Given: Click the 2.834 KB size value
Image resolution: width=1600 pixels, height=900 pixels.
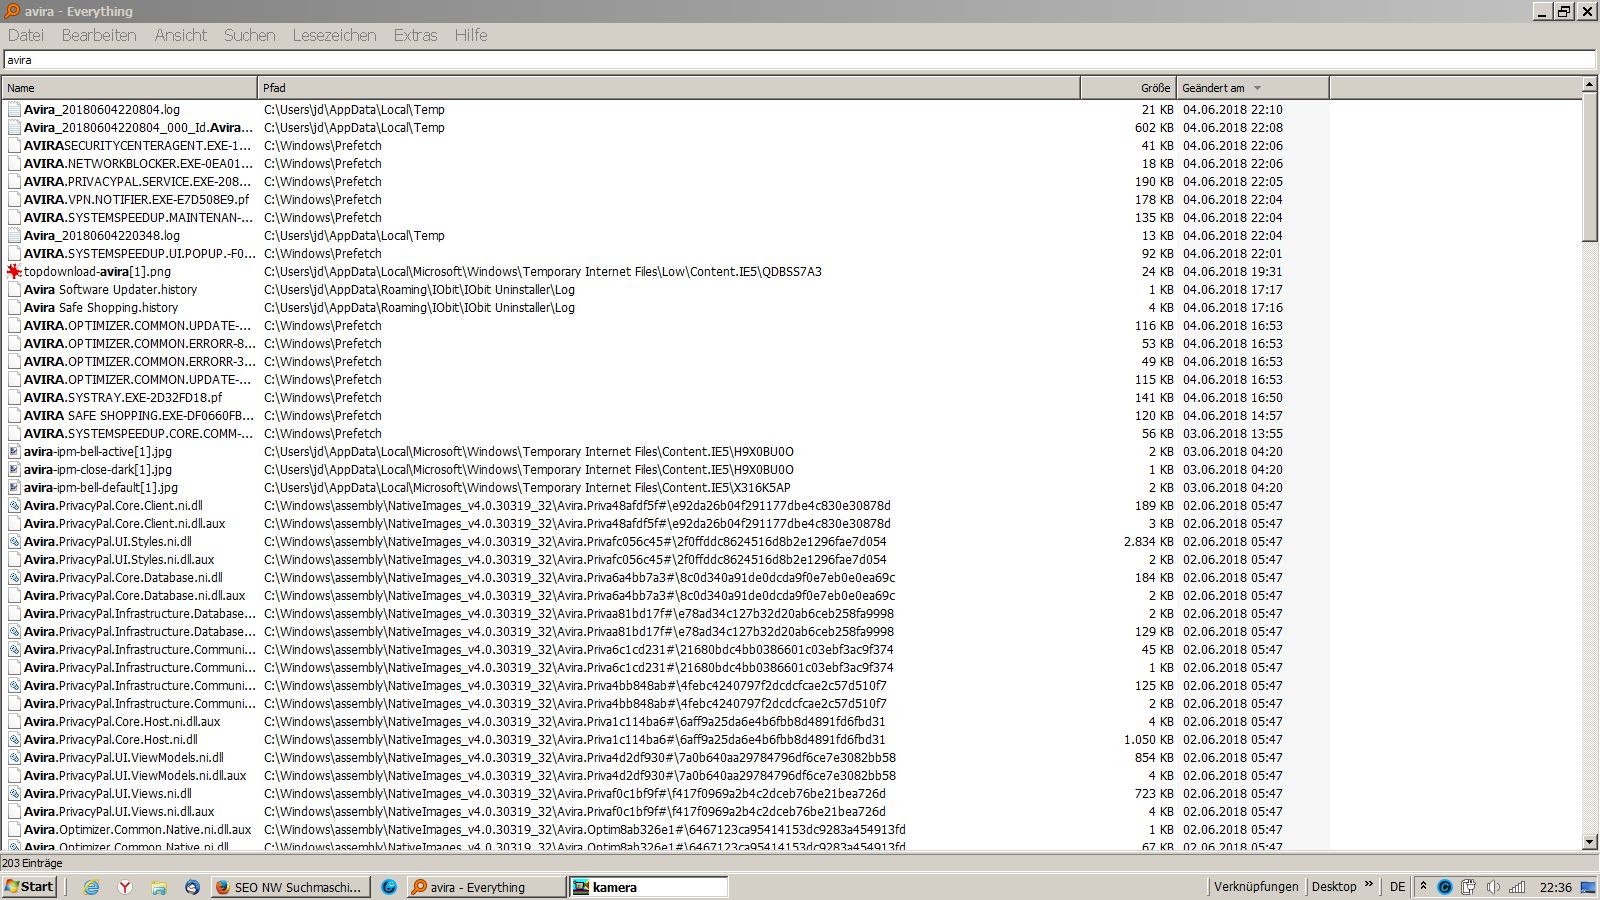Looking at the screenshot, I should coord(1149,542).
